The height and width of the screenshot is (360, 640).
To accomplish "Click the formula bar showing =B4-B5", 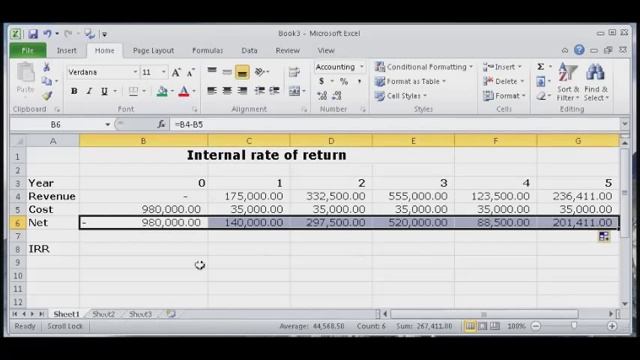I will click(395, 124).
